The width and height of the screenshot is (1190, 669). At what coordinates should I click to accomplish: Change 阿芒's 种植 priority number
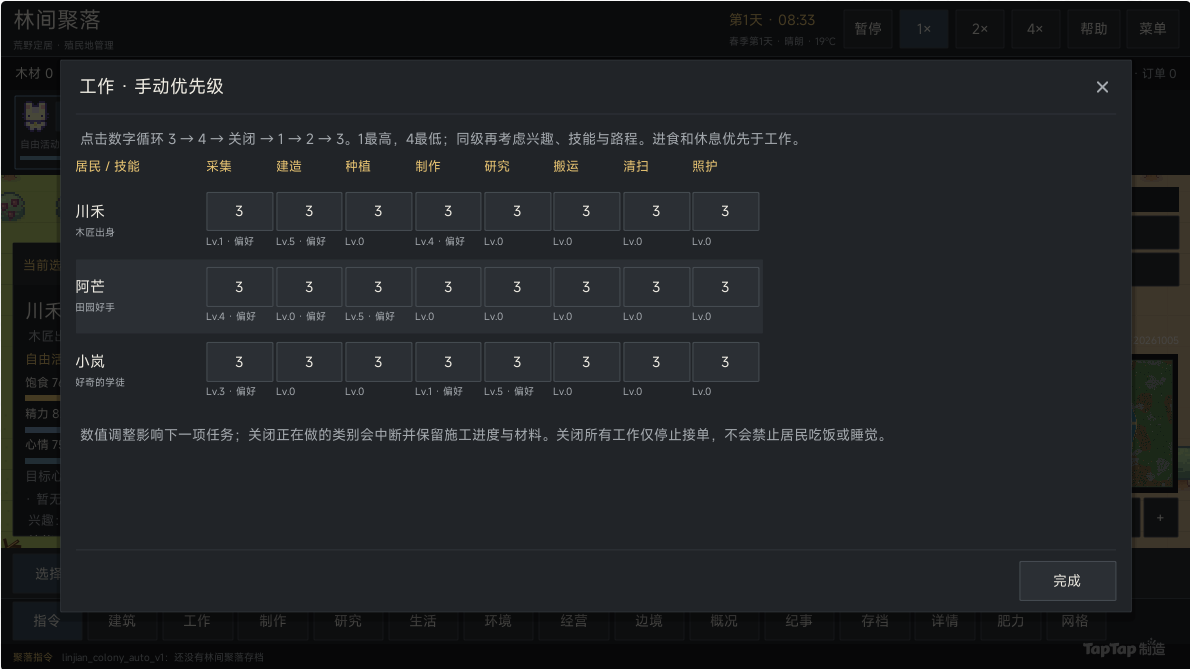tap(378, 287)
